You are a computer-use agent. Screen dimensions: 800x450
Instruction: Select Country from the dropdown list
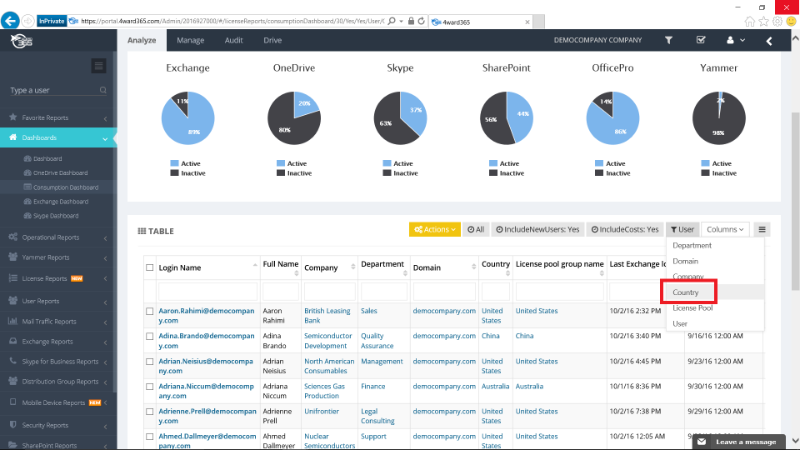tap(714, 292)
